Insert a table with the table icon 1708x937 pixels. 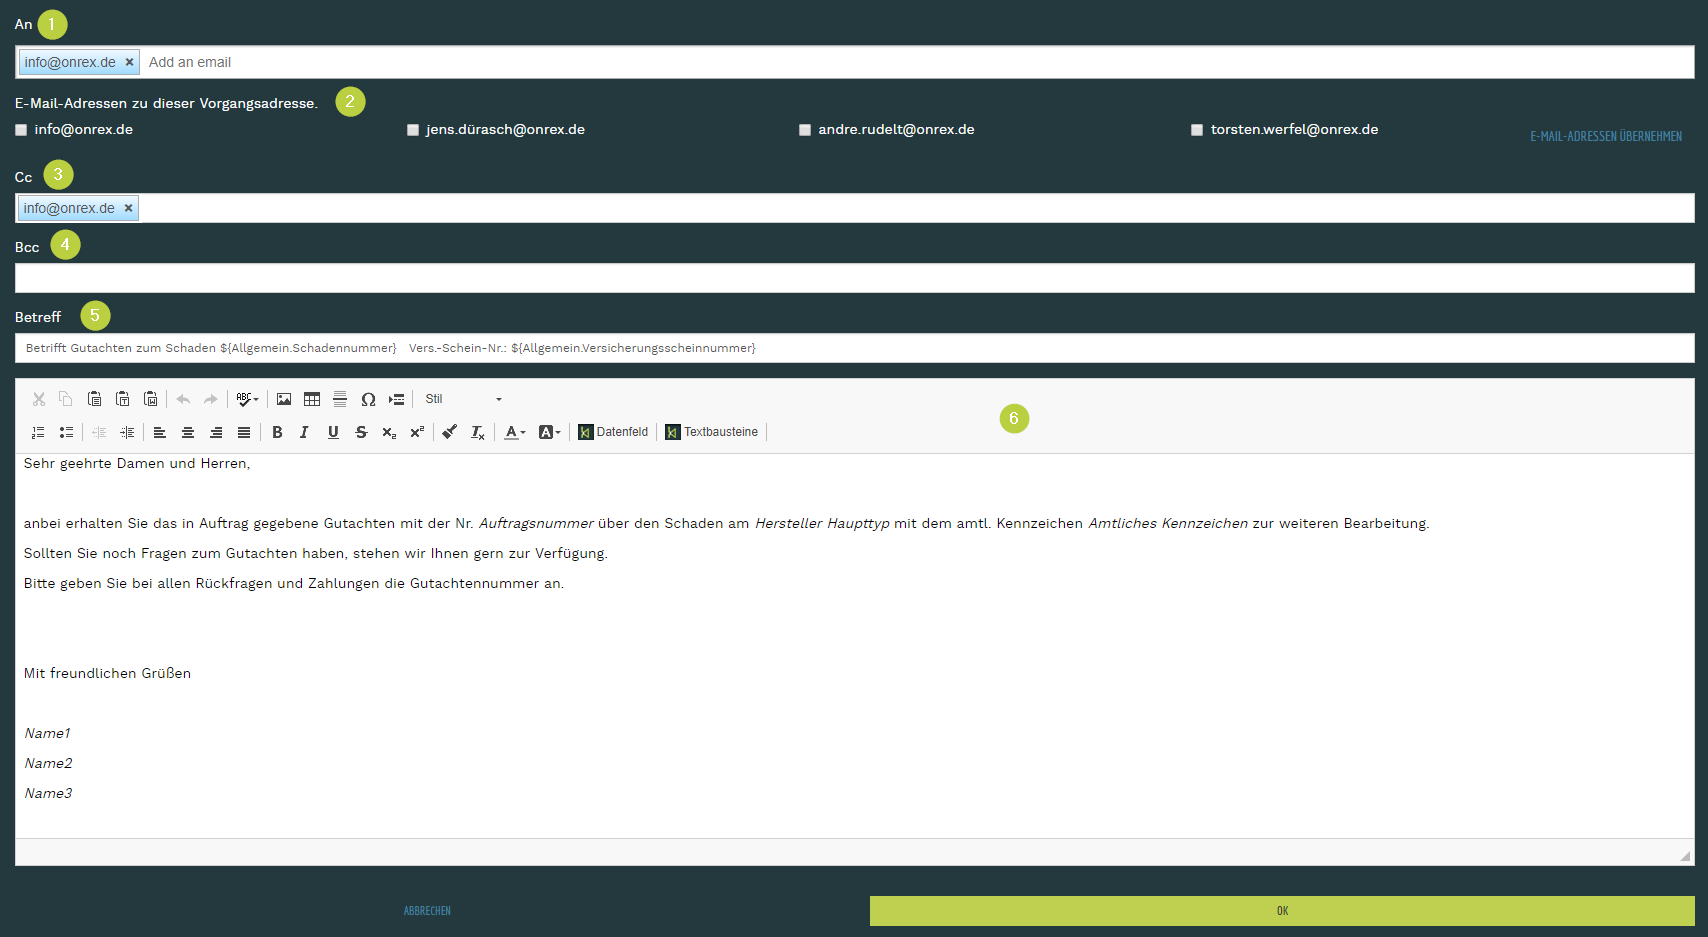(x=312, y=399)
